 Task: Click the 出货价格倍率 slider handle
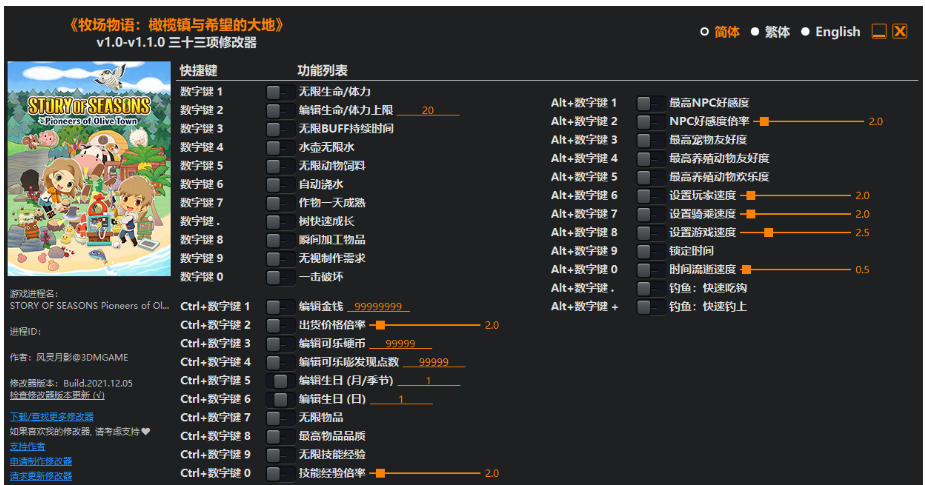[x=381, y=325]
